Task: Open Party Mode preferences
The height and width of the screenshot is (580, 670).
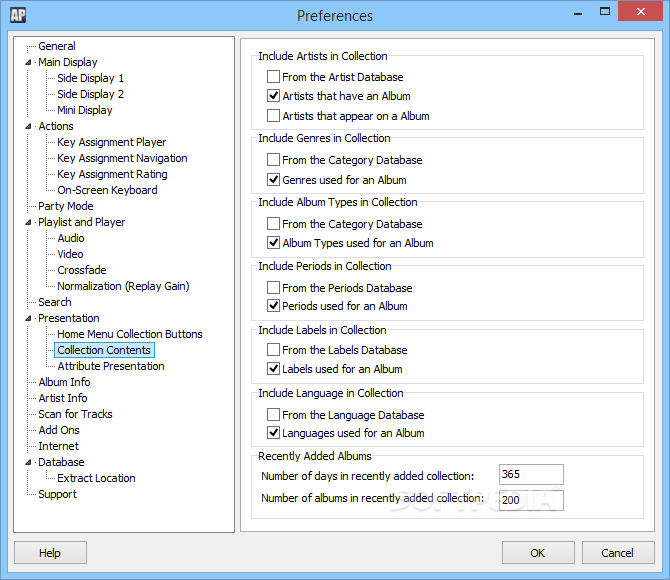Action: (66, 206)
